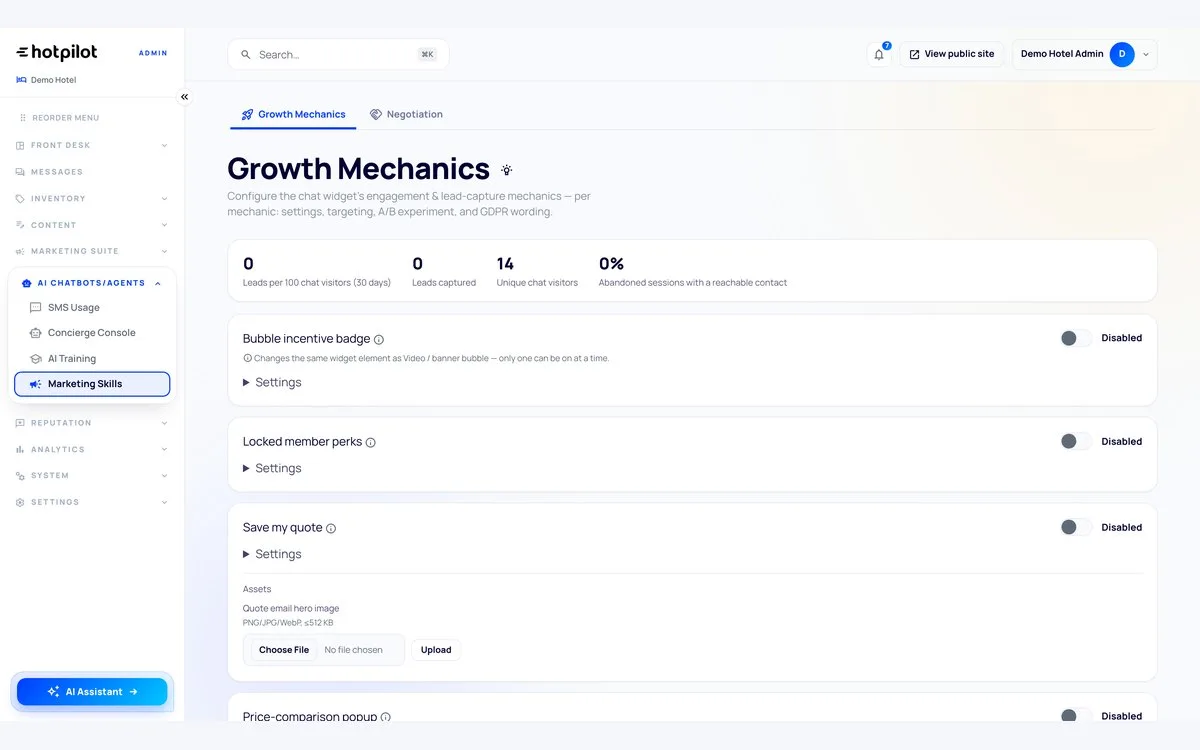Click the AI Training robot icon

36,359
